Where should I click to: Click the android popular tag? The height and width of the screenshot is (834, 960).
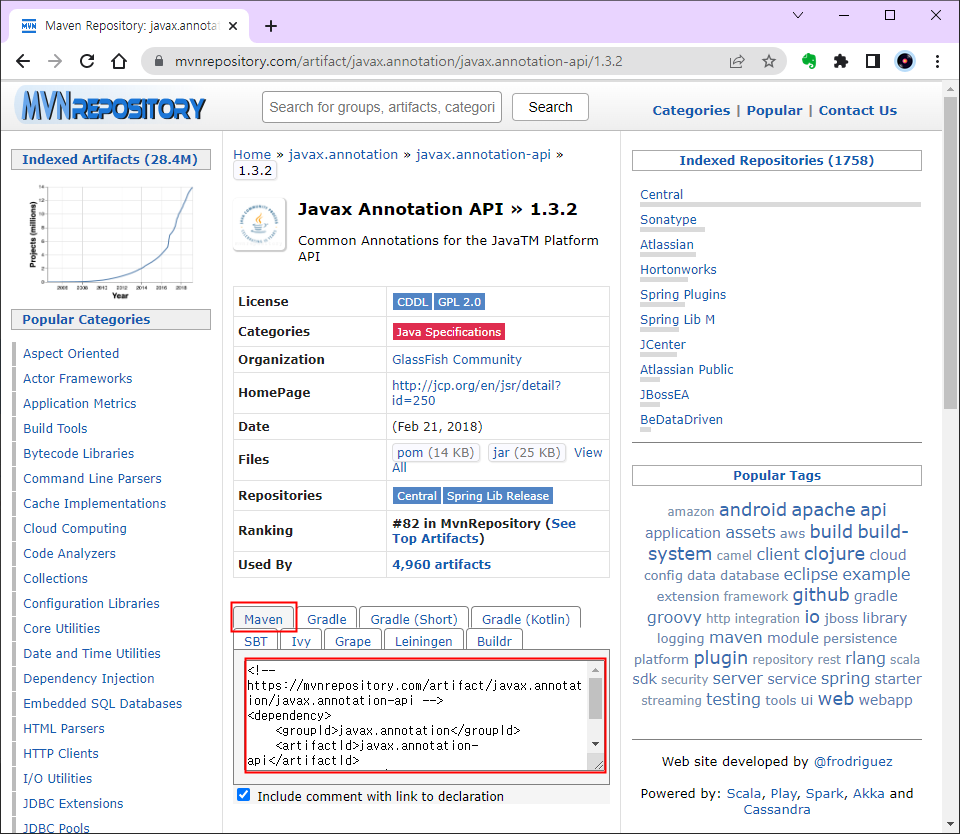752,509
